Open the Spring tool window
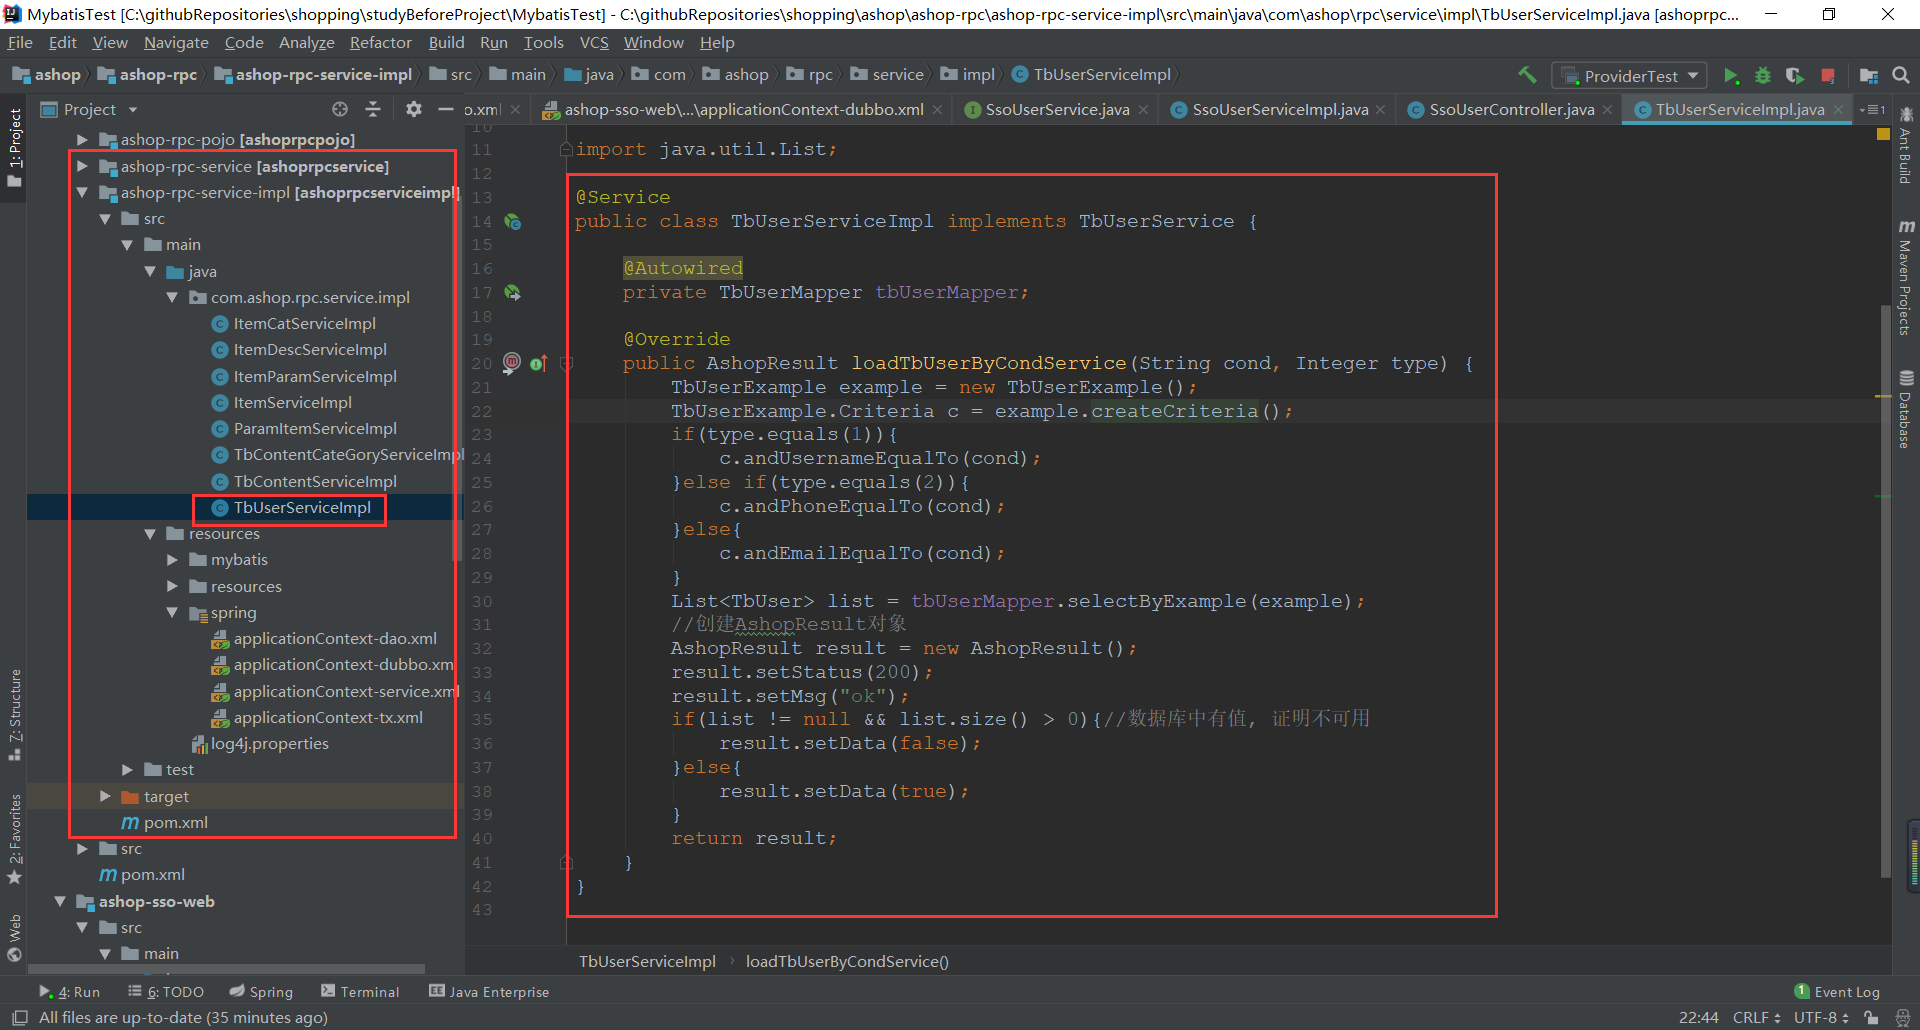The width and height of the screenshot is (1920, 1030). [x=261, y=992]
